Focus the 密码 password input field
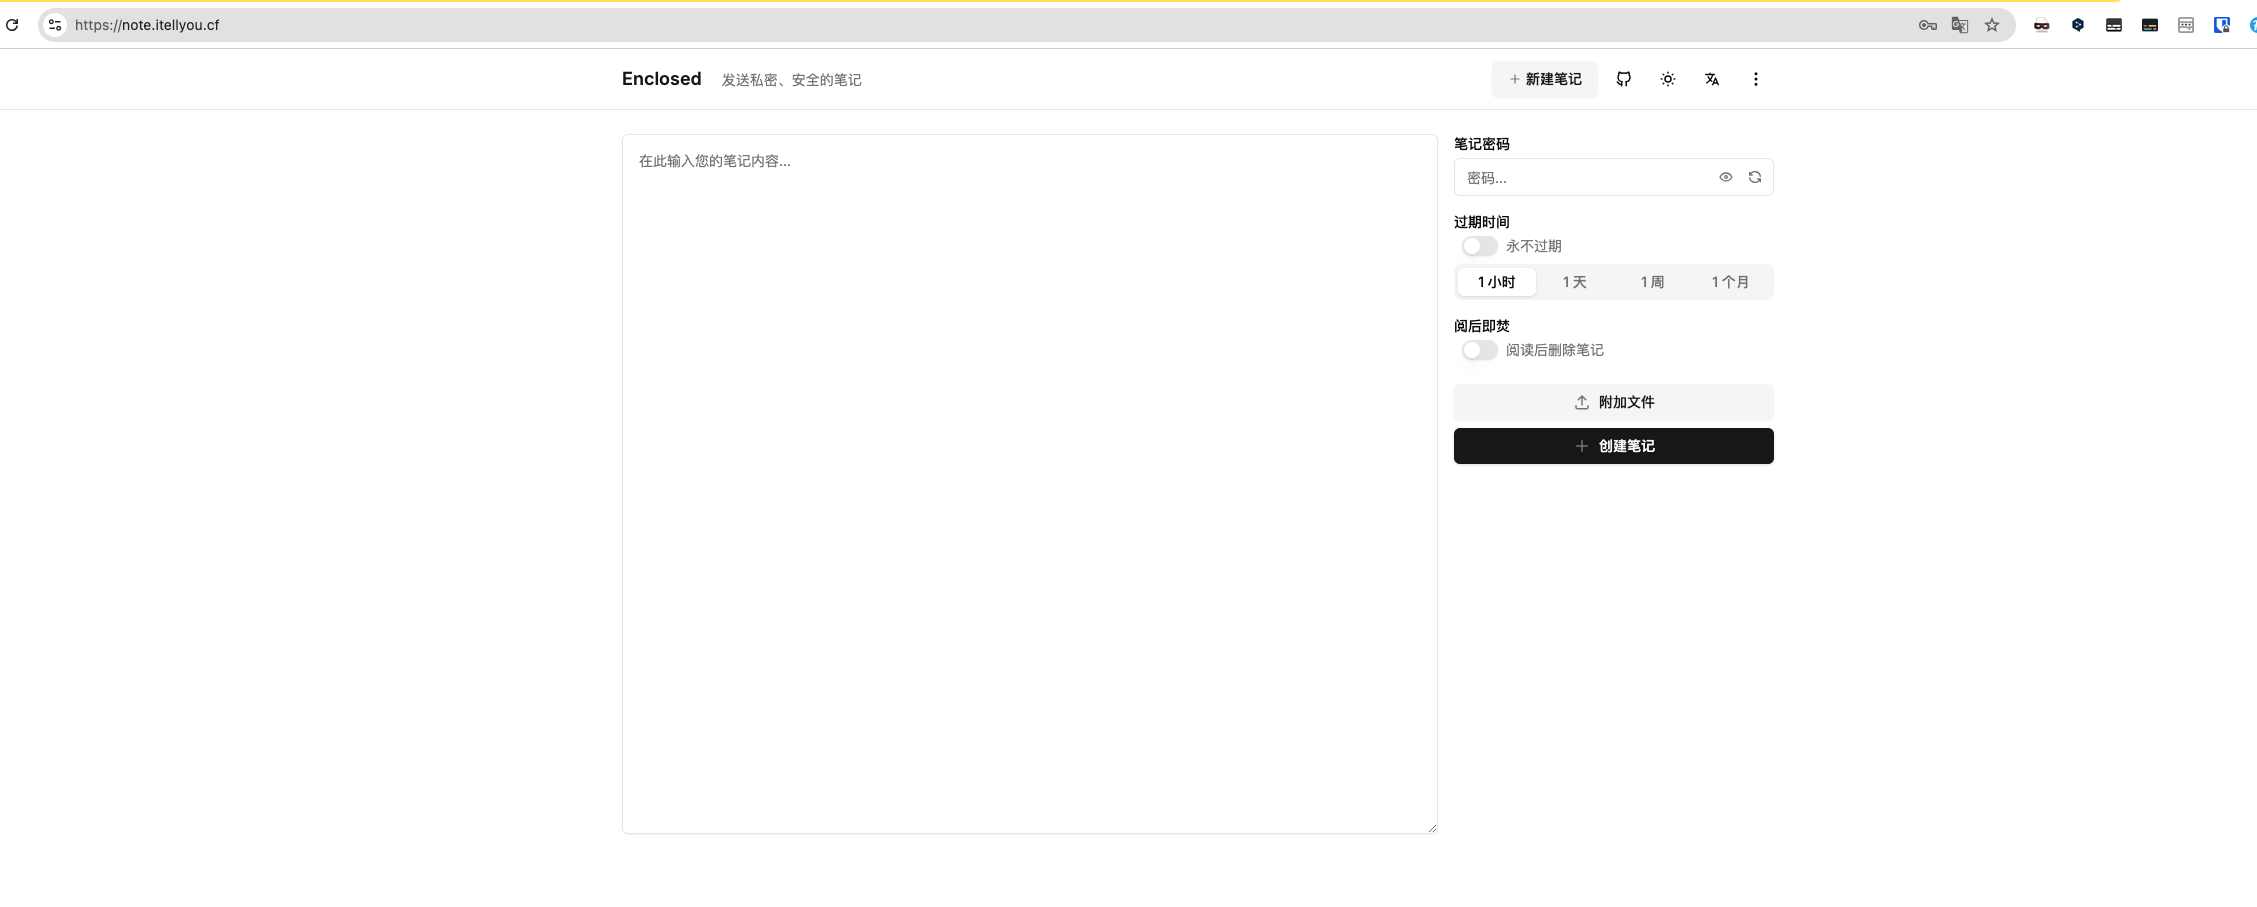Image resolution: width=2257 pixels, height=907 pixels. [x=1583, y=178]
